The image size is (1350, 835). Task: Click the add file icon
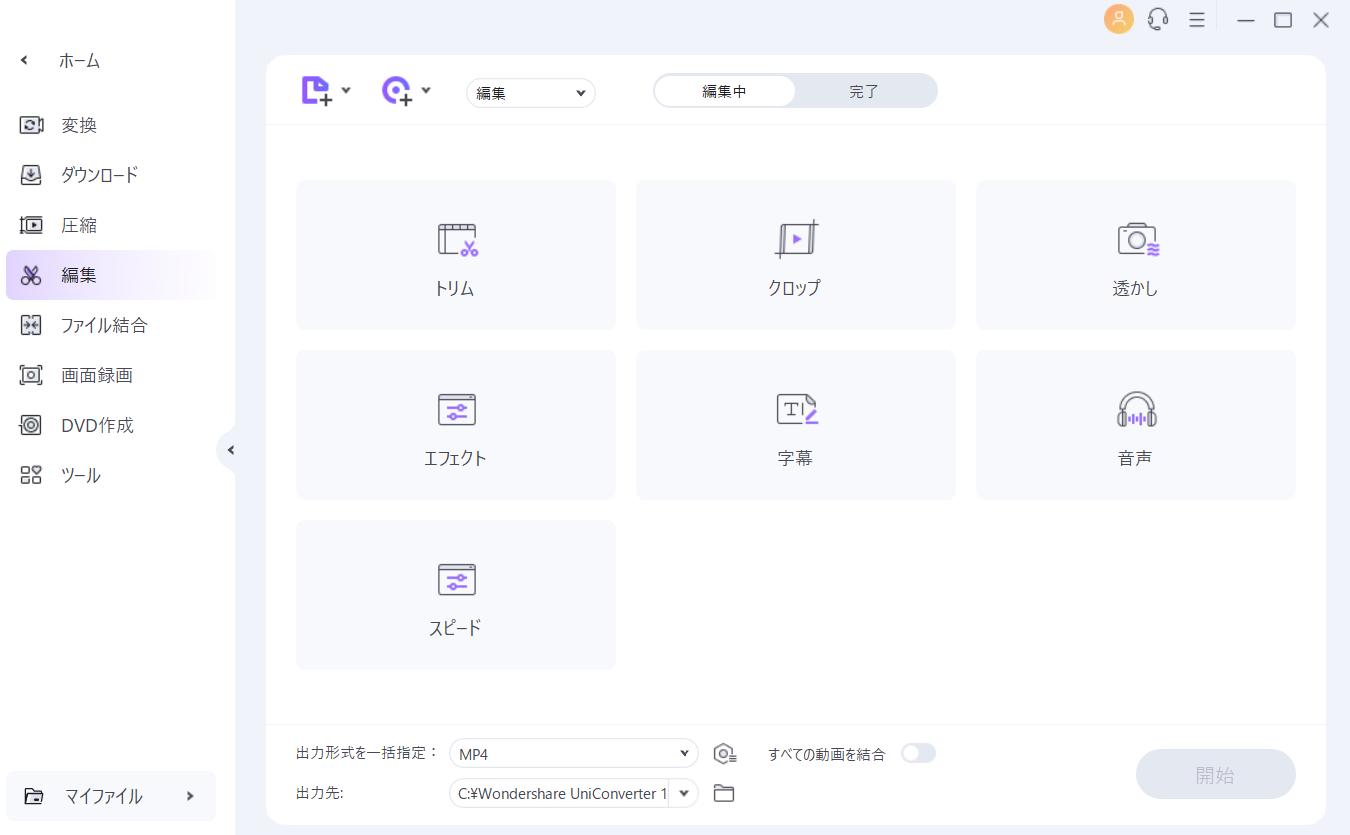click(316, 91)
